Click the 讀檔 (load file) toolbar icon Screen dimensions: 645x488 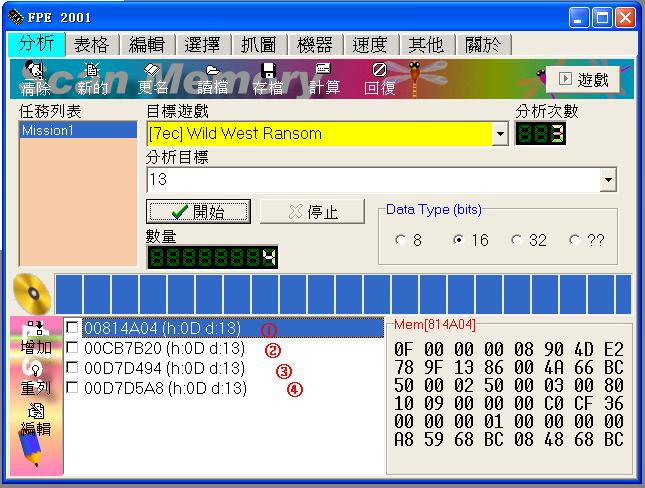tap(212, 79)
